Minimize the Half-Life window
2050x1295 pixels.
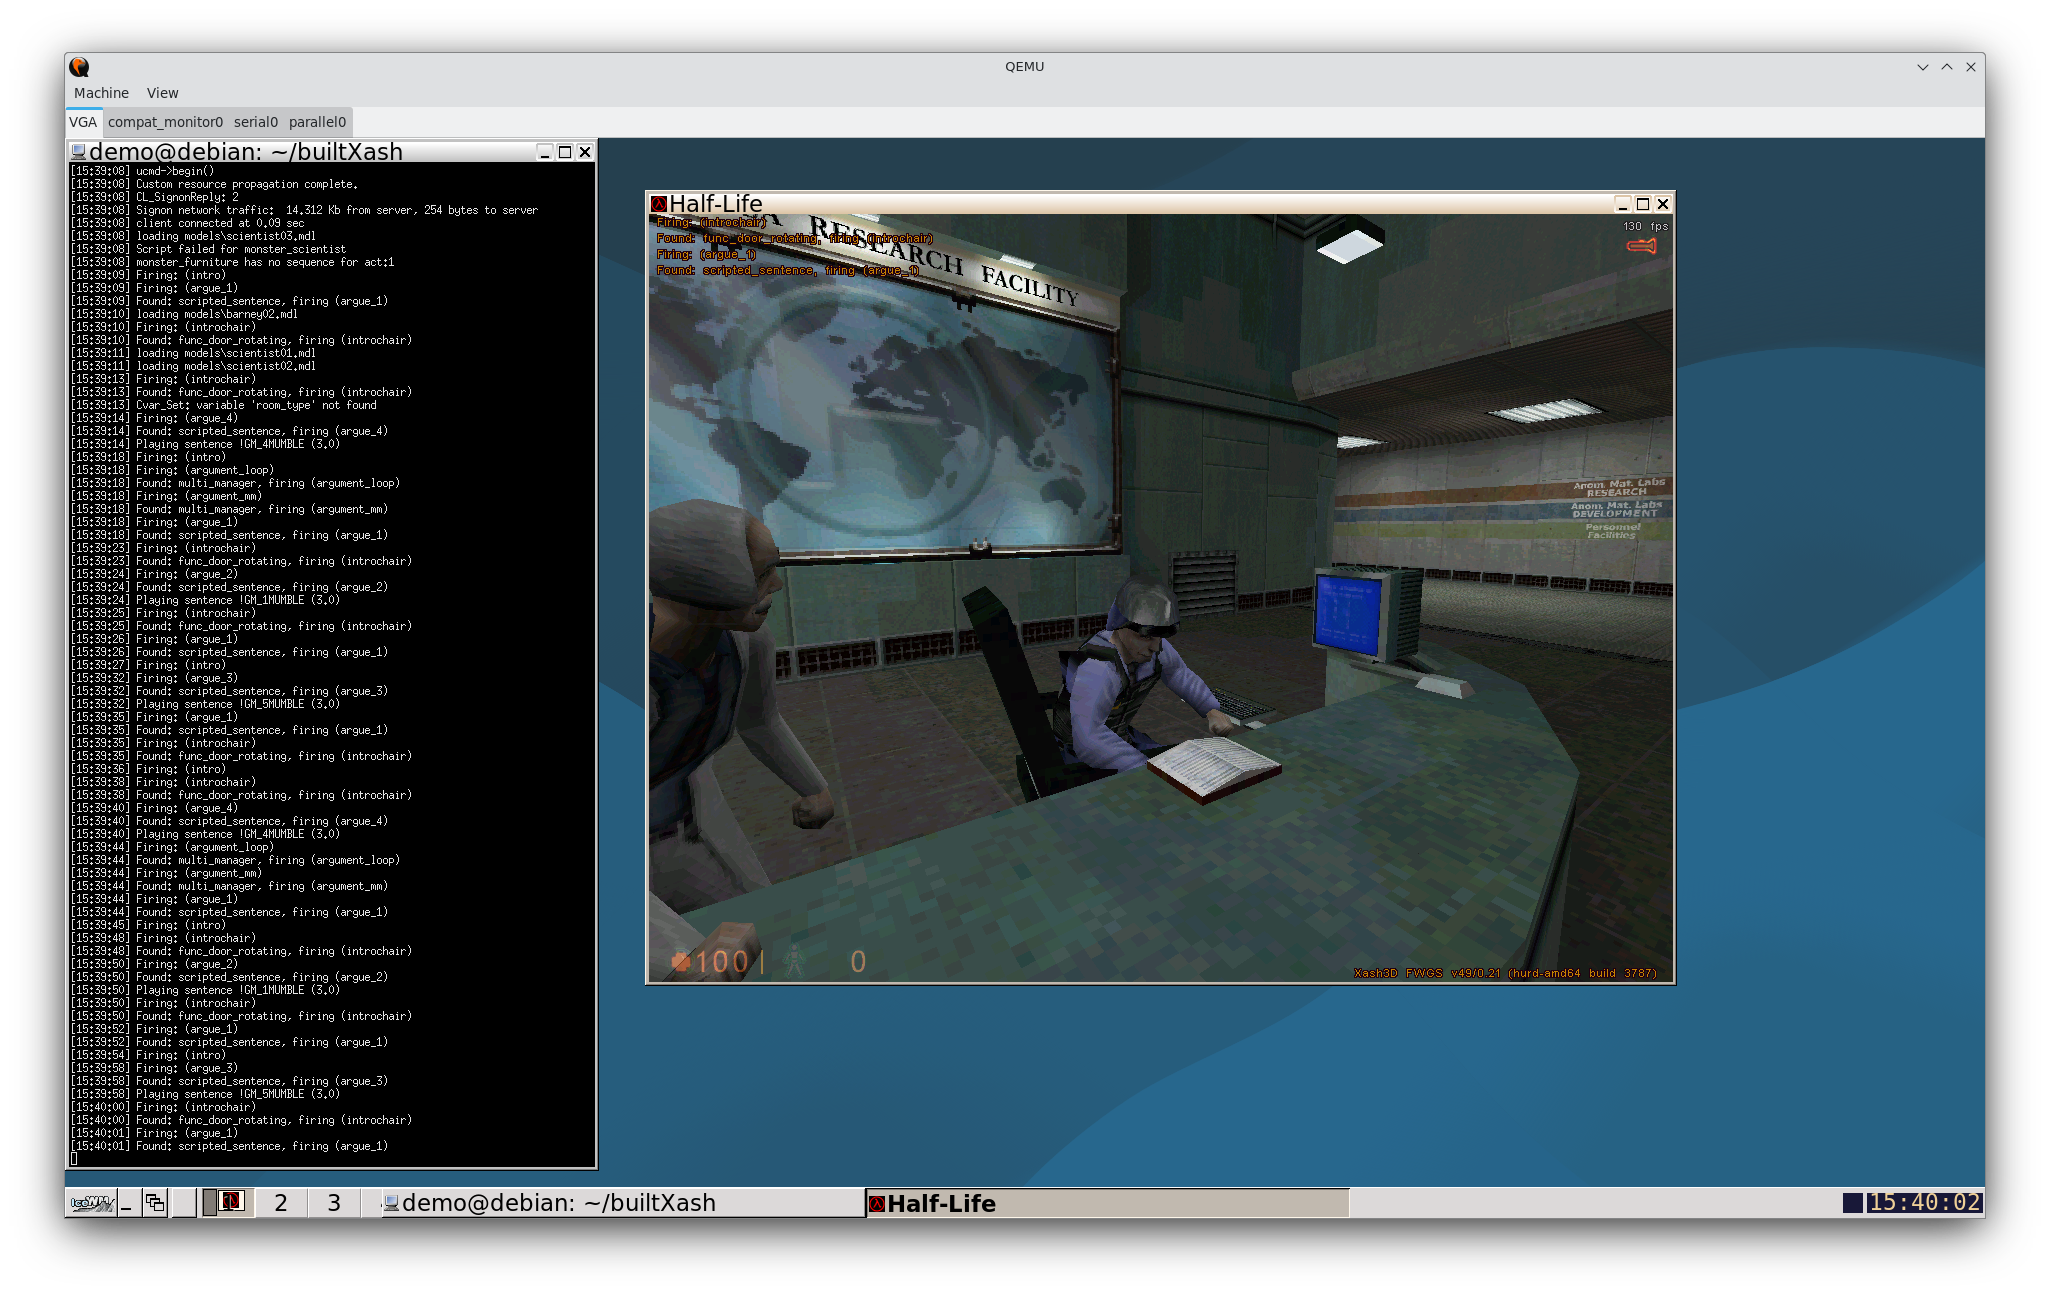tap(1622, 204)
